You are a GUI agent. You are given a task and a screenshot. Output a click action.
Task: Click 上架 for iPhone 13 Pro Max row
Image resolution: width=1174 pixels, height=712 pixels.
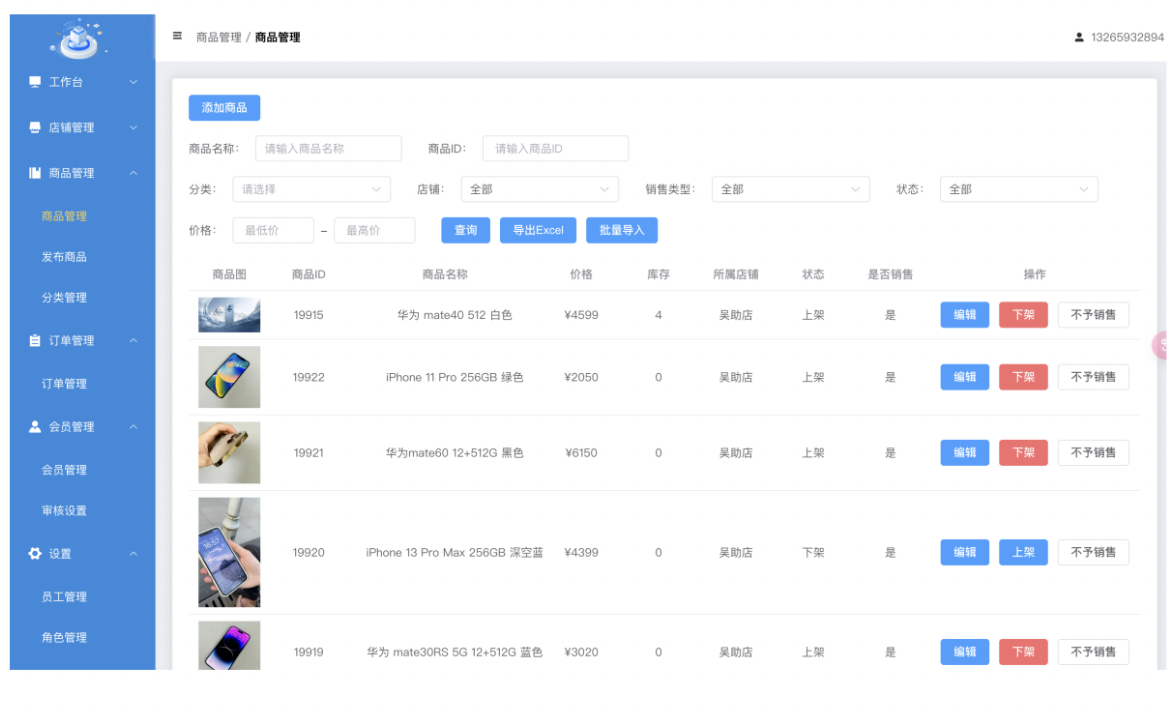tap(1024, 552)
